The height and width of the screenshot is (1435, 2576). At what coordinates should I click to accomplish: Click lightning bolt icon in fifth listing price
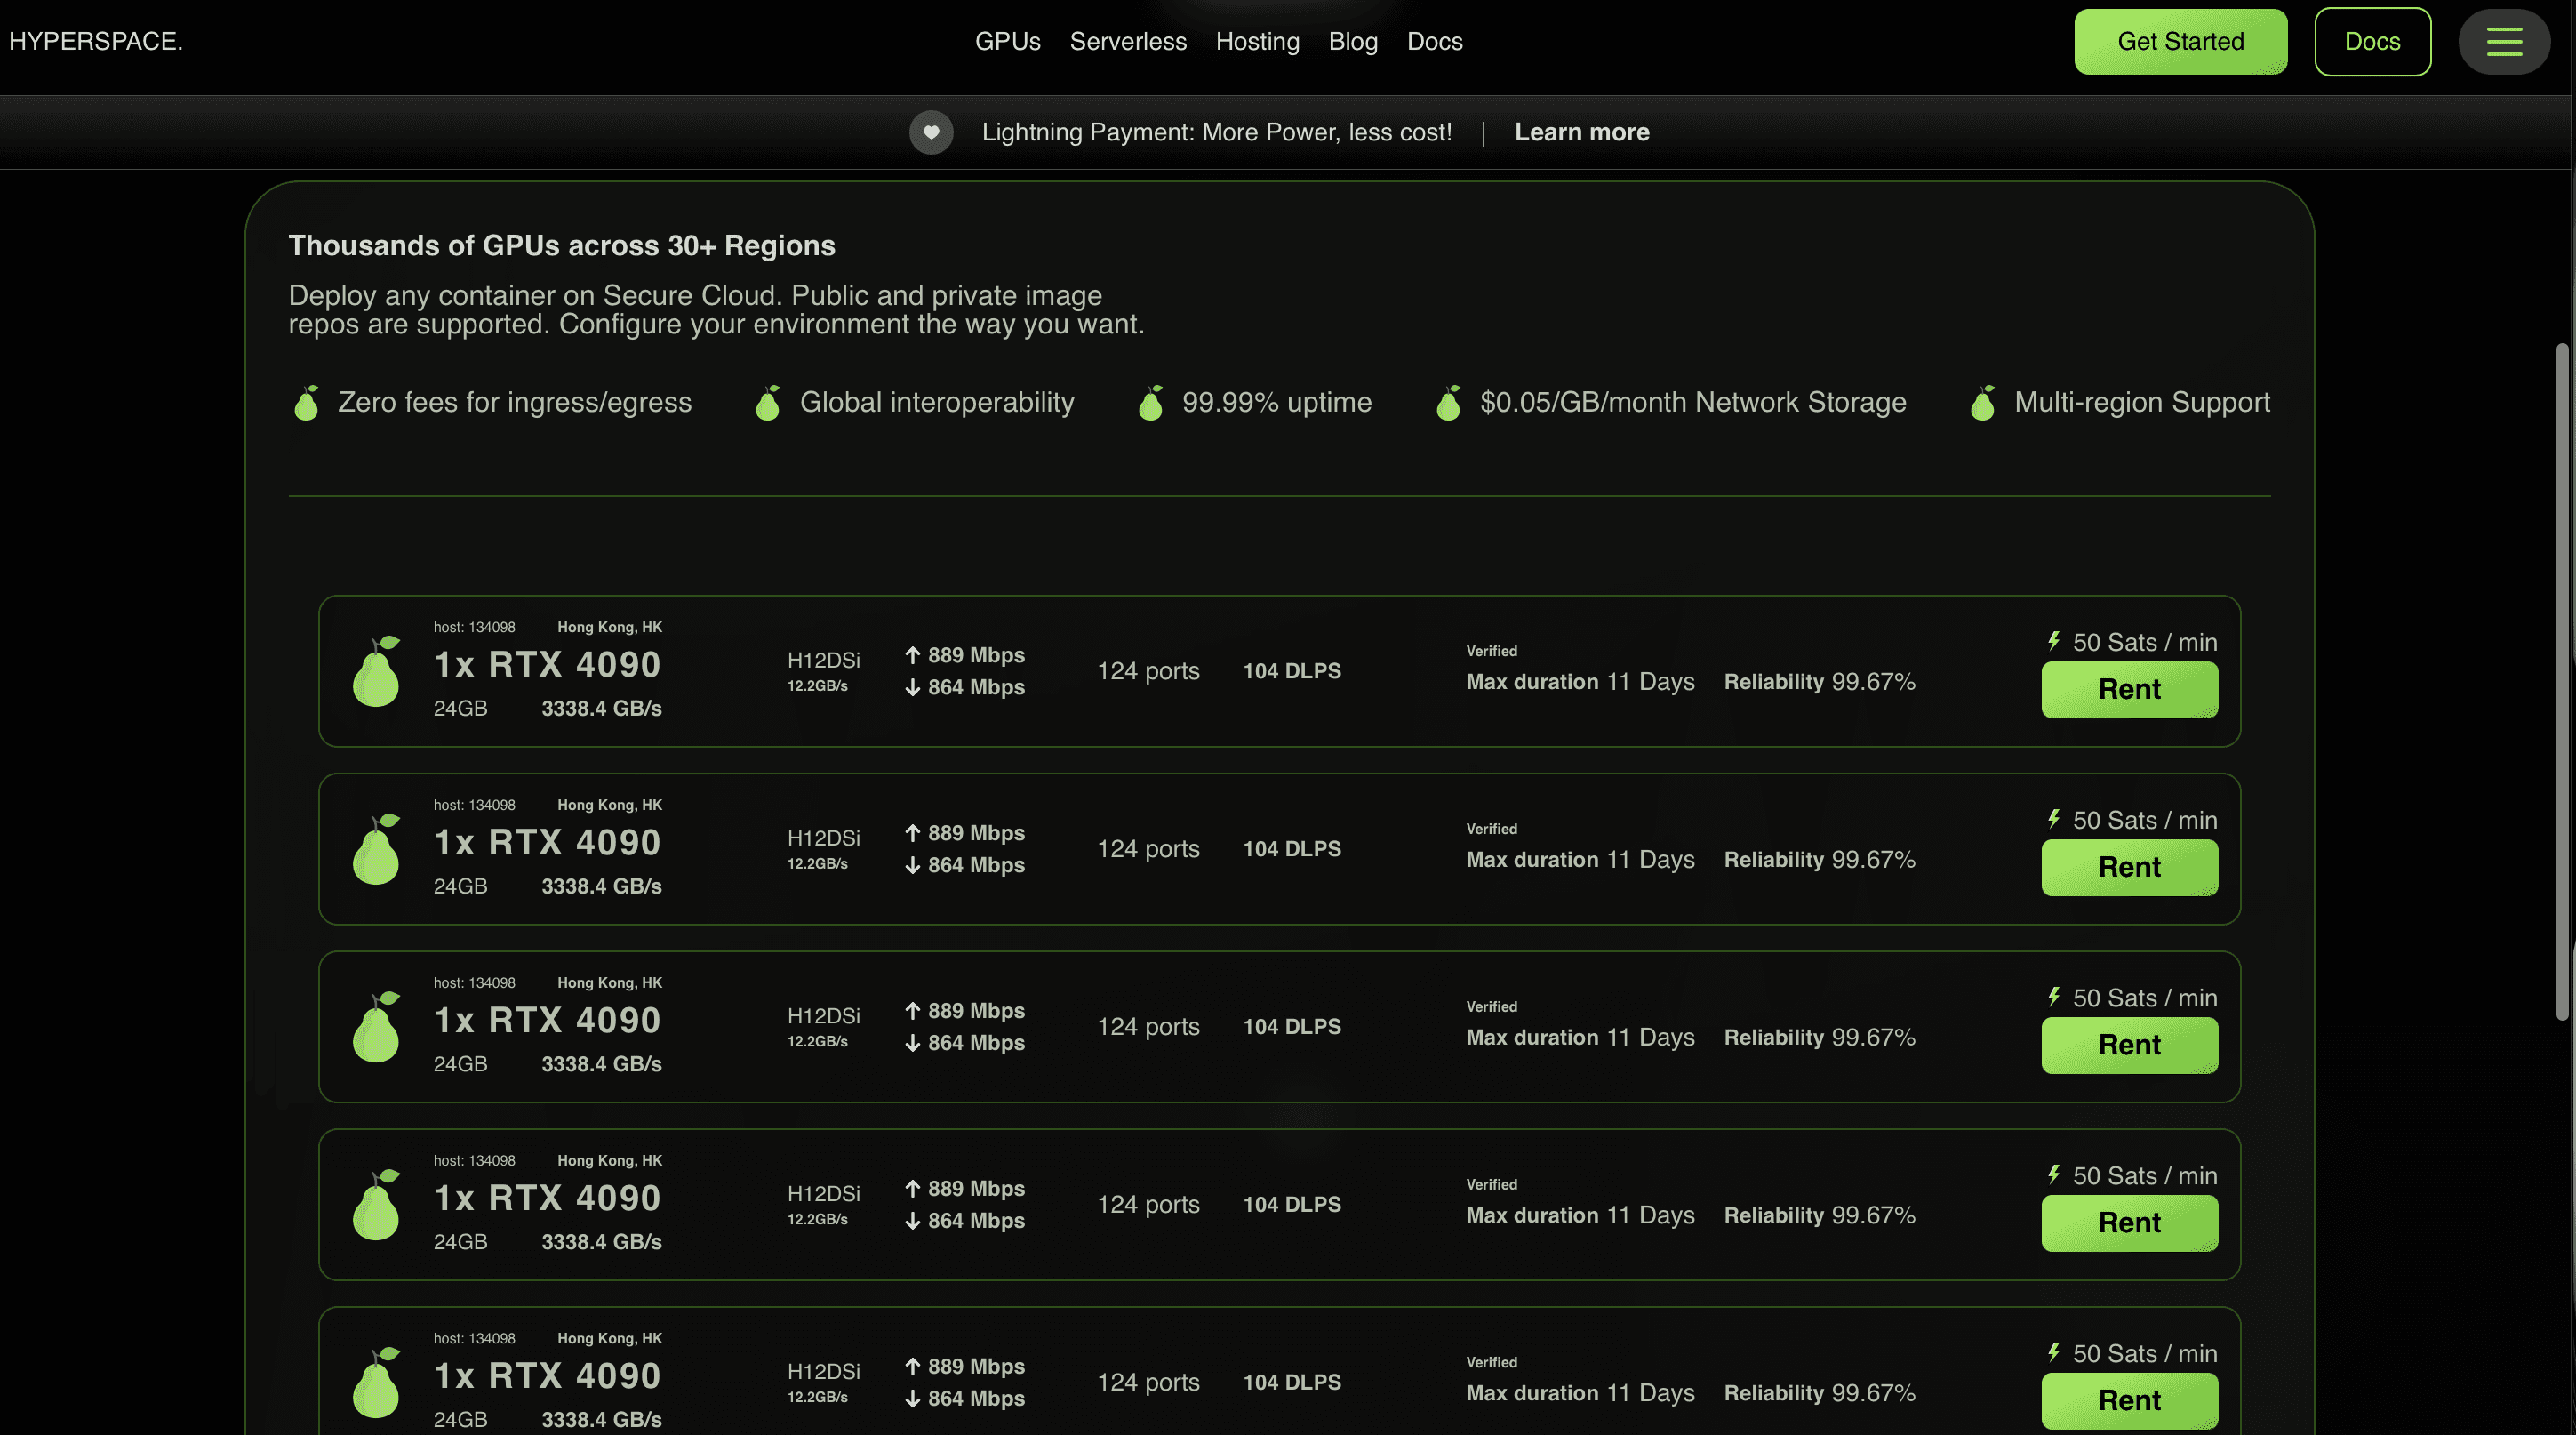coord(2054,1353)
